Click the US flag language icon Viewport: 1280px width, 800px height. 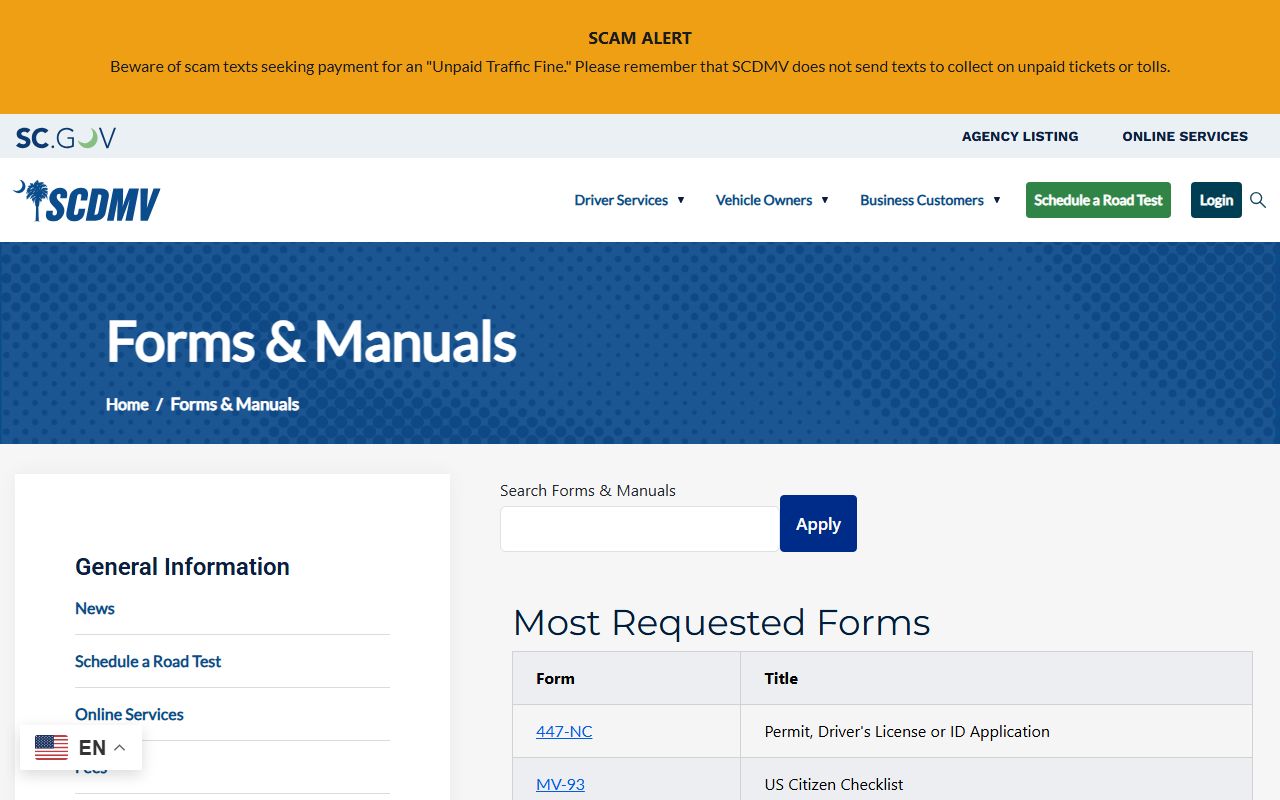click(x=52, y=747)
